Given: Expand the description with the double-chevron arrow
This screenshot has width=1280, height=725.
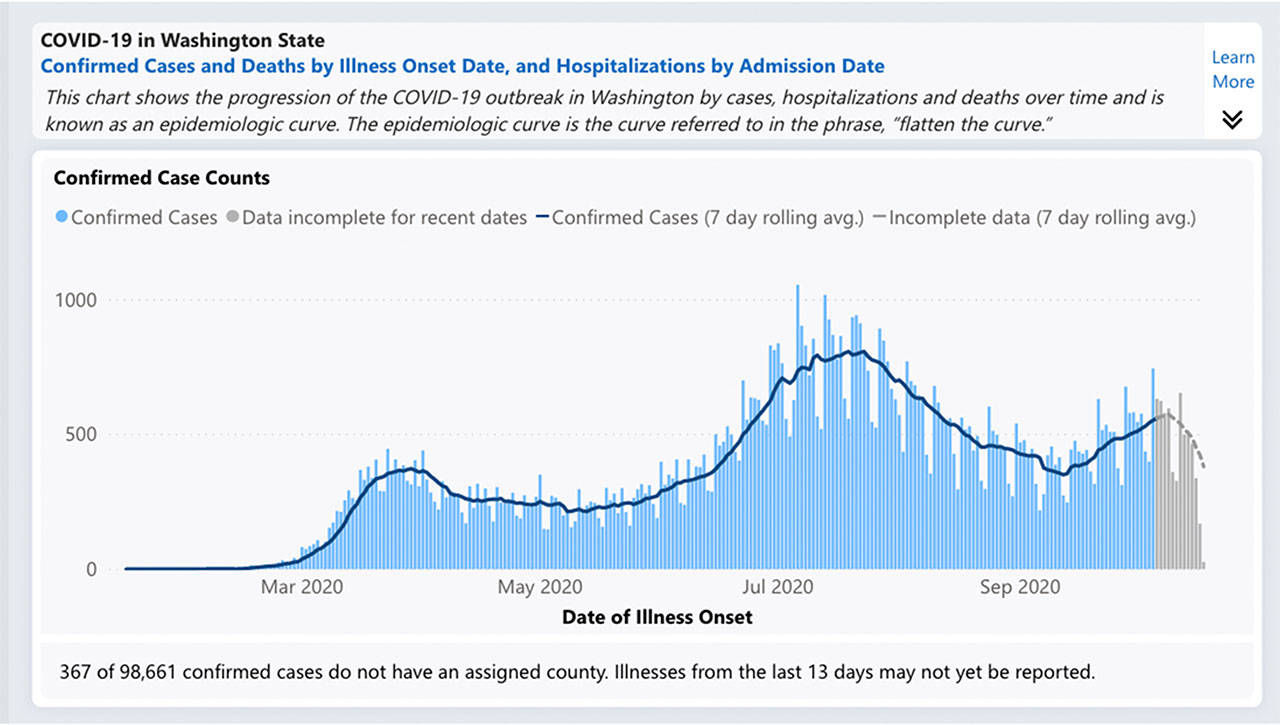Looking at the screenshot, I should pyautogui.click(x=1233, y=118).
